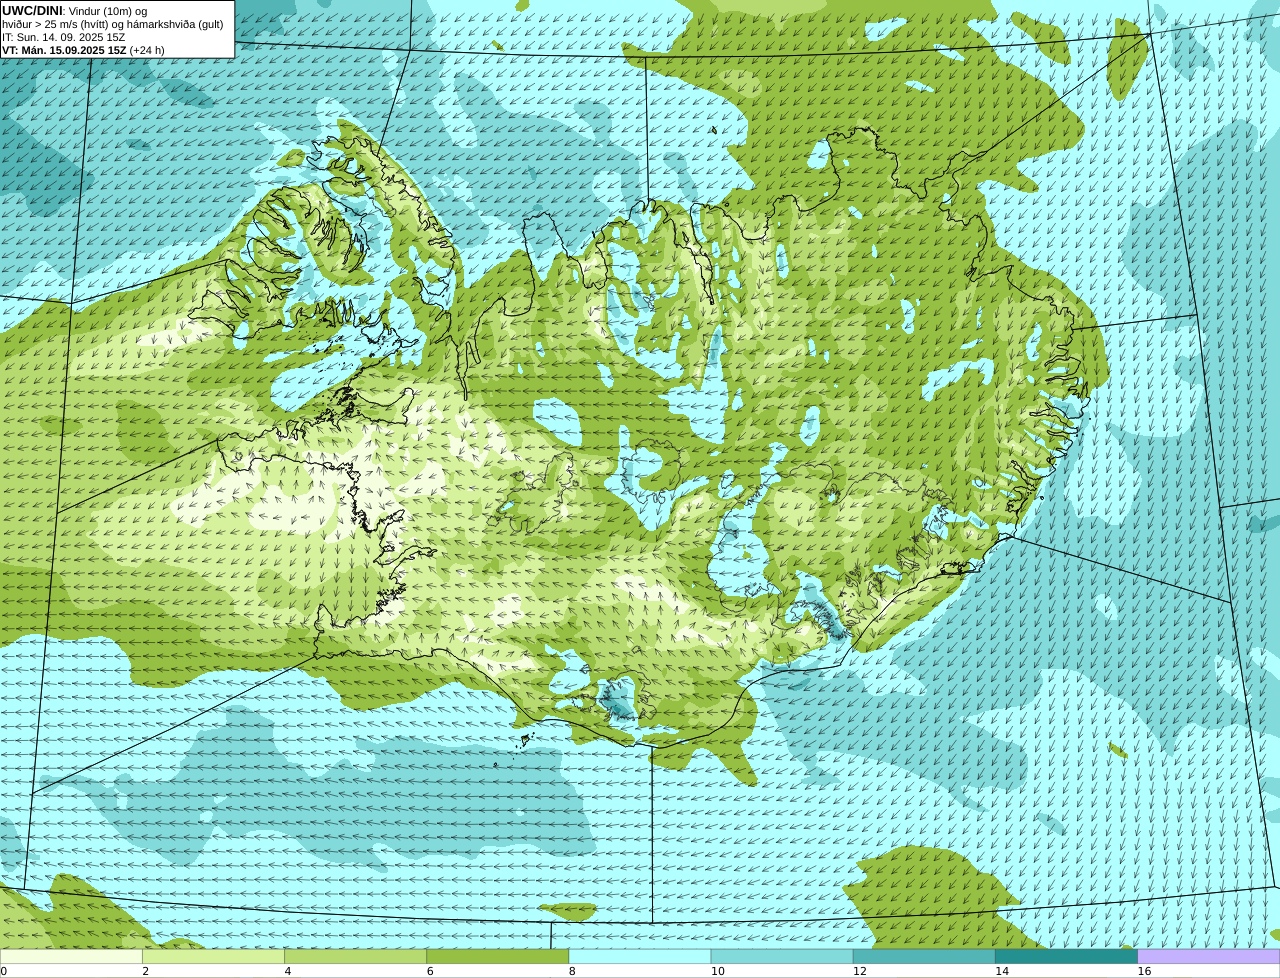Screen dimensions: 1280x978
Task: Click the 12–14 m/s teal legend swatch
Action: (924, 957)
